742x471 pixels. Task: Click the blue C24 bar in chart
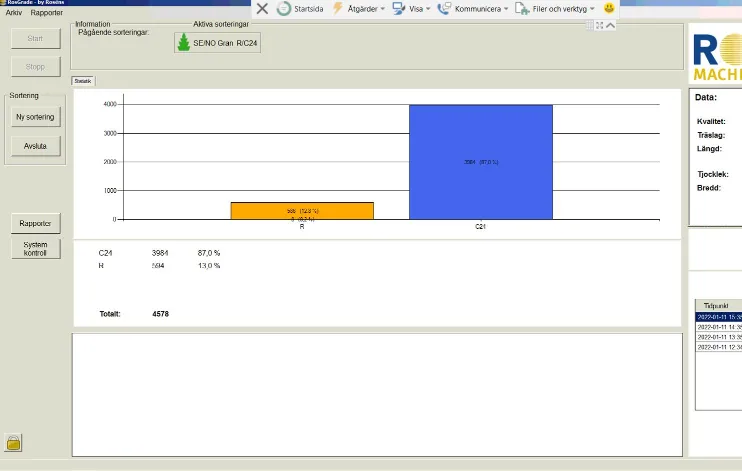coord(480,161)
